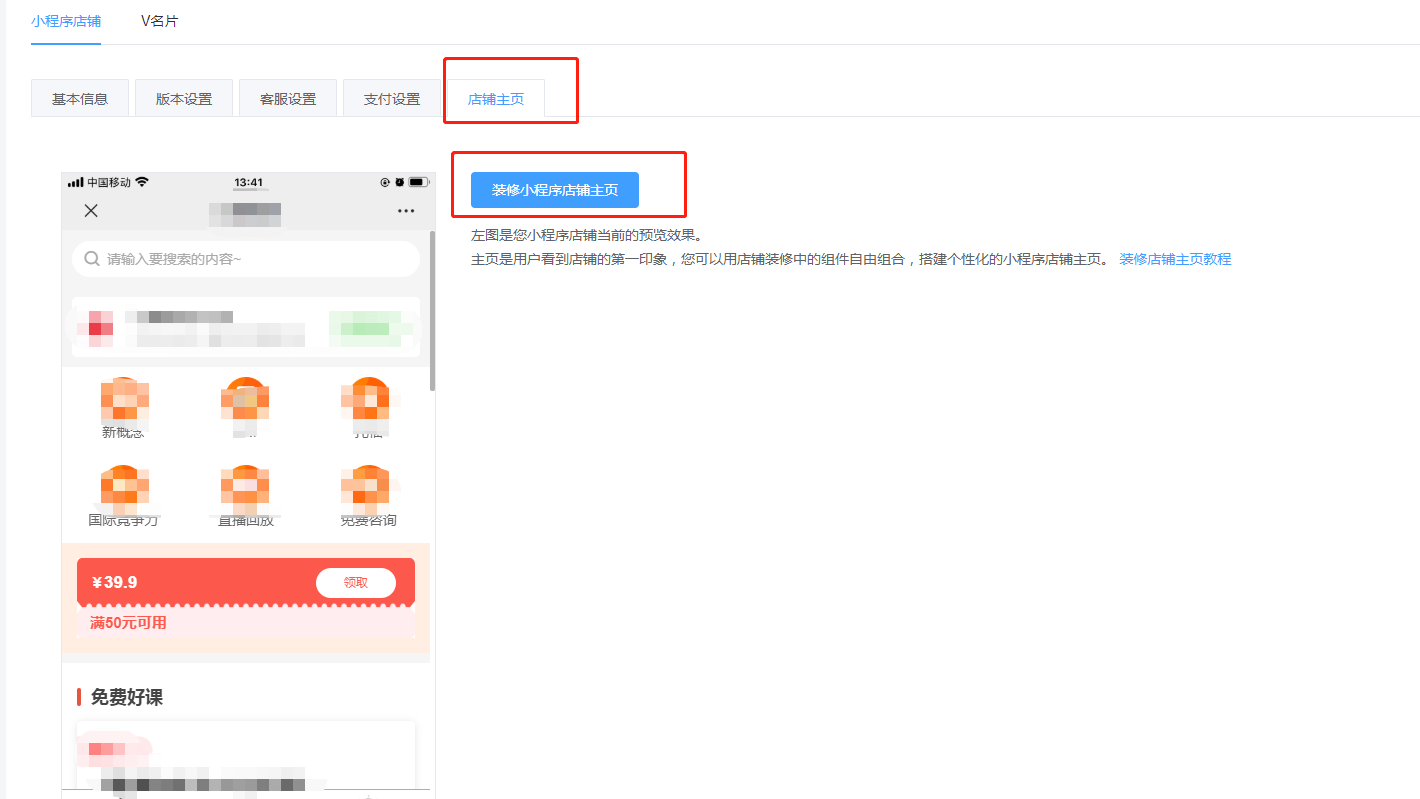Image resolution: width=1420 pixels, height=799 pixels.
Task: Tap the 直播回放 category icon
Action: (245, 487)
